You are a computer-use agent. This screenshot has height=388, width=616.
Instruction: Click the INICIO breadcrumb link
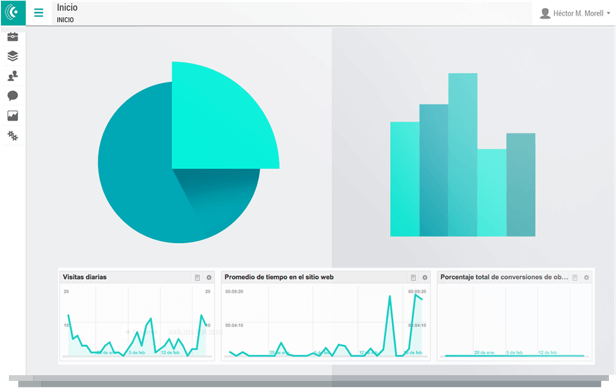[65, 20]
